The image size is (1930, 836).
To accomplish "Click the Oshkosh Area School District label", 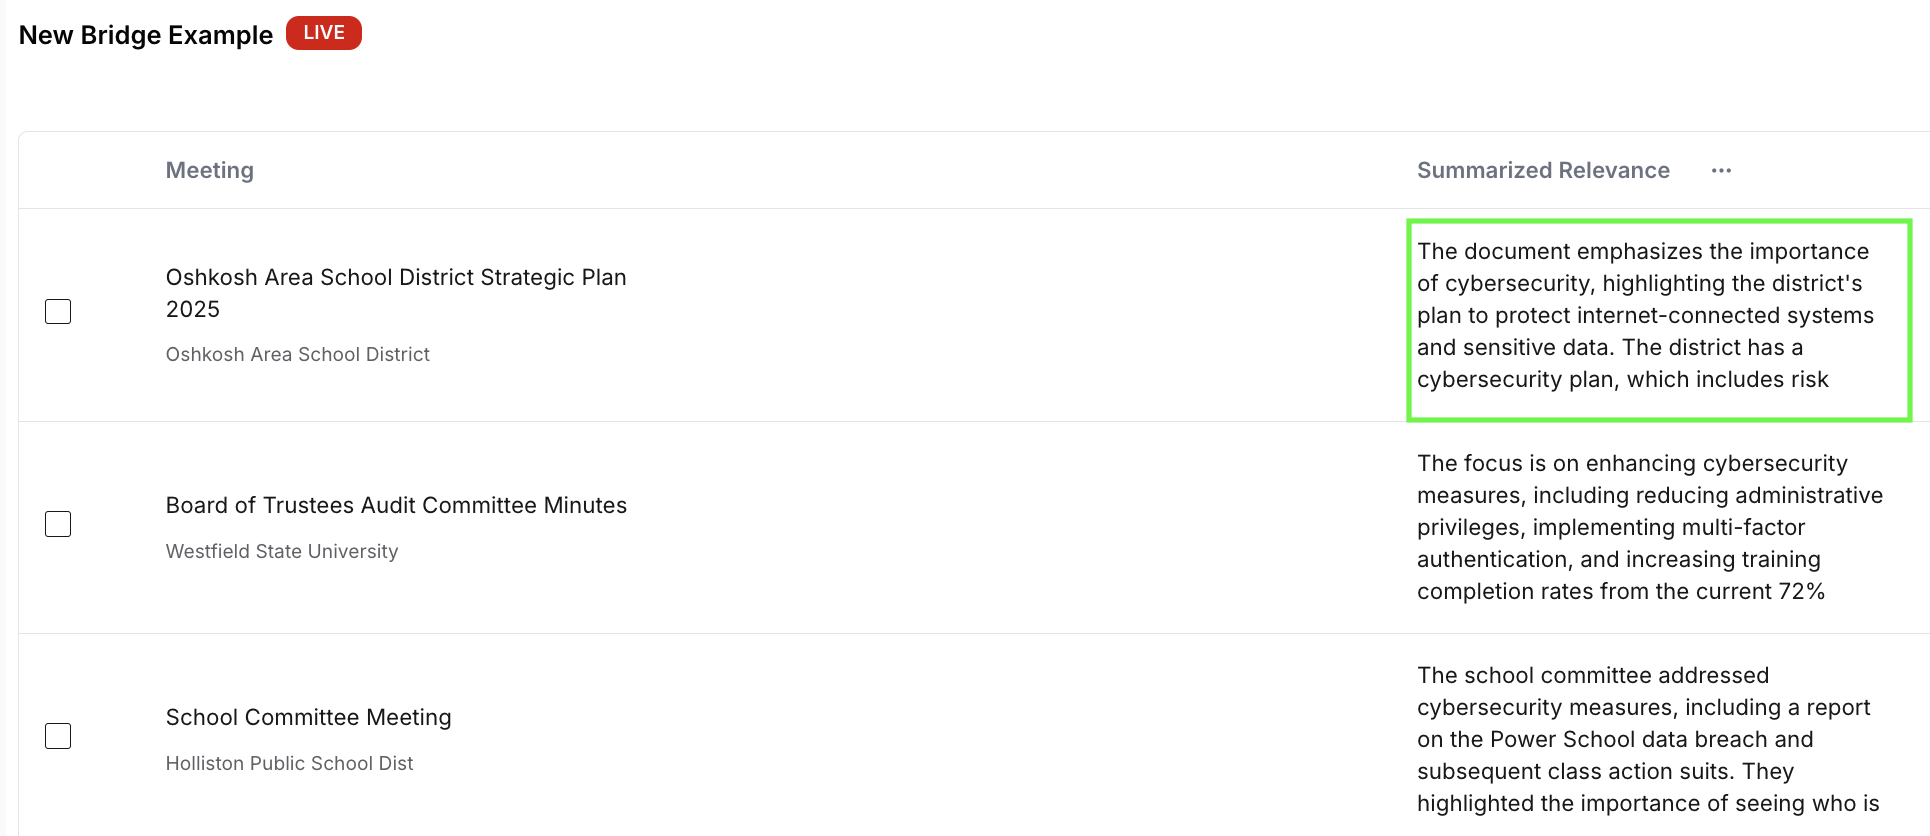I will (x=297, y=354).
